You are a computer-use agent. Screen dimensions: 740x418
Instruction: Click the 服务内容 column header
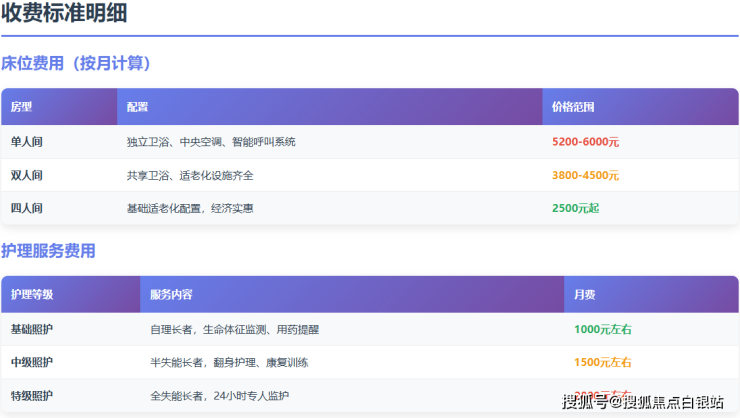click(171, 295)
